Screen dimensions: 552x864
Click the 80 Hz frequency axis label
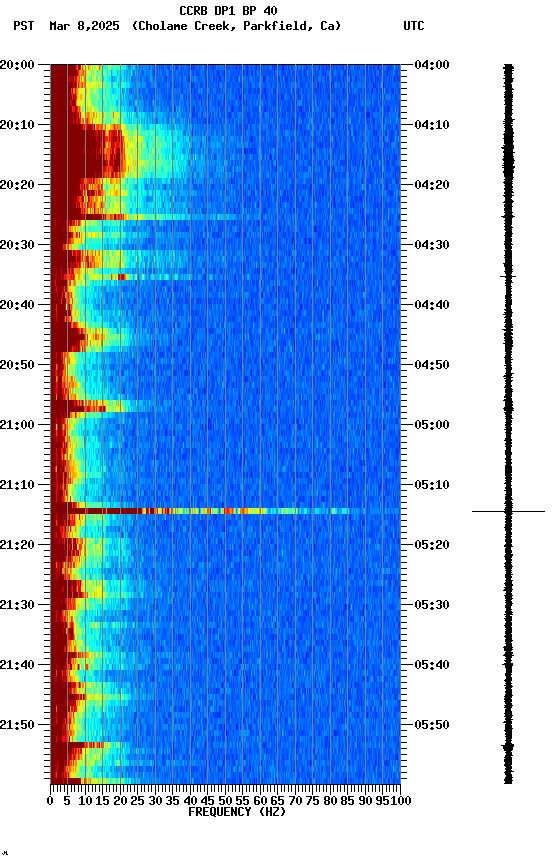click(x=330, y=802)
